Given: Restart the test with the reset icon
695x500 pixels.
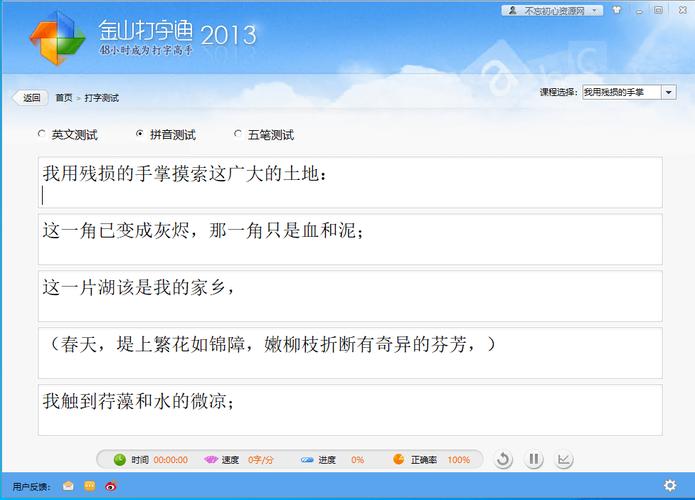Looking at the screenshot, I should [x=503, y=459].
